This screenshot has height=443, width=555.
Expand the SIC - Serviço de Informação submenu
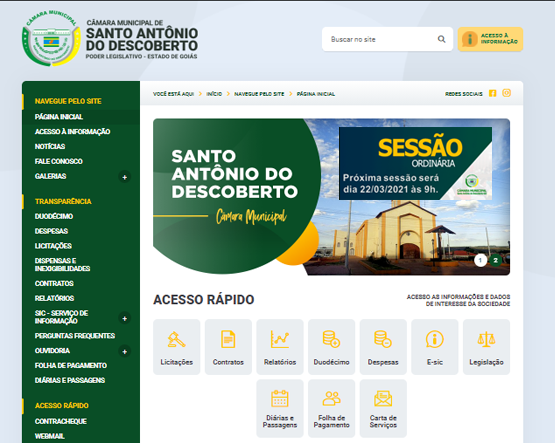pyautogui.click(x=124, y=318)
